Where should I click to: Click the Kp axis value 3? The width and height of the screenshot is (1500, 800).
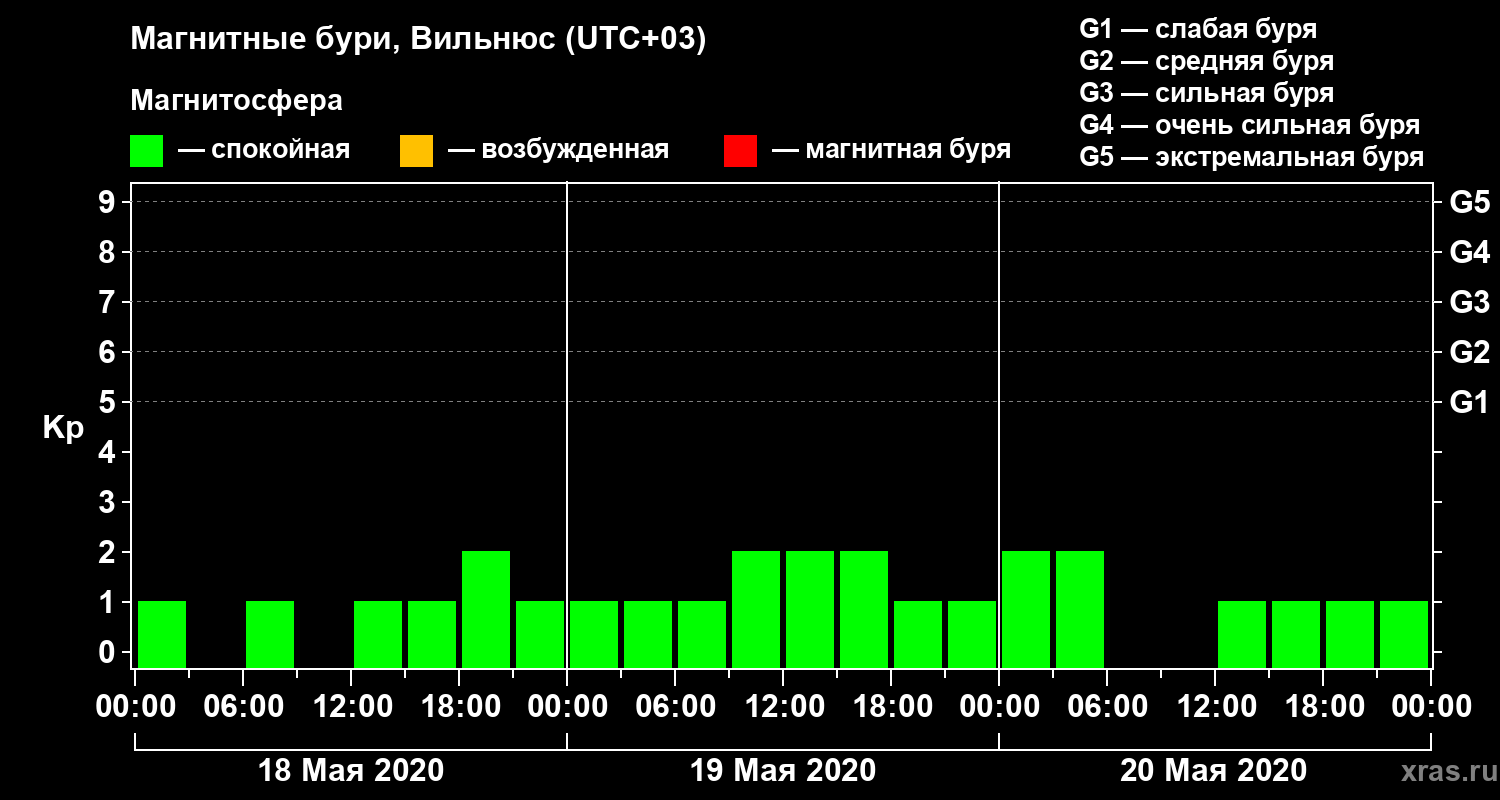pos(109,502)
